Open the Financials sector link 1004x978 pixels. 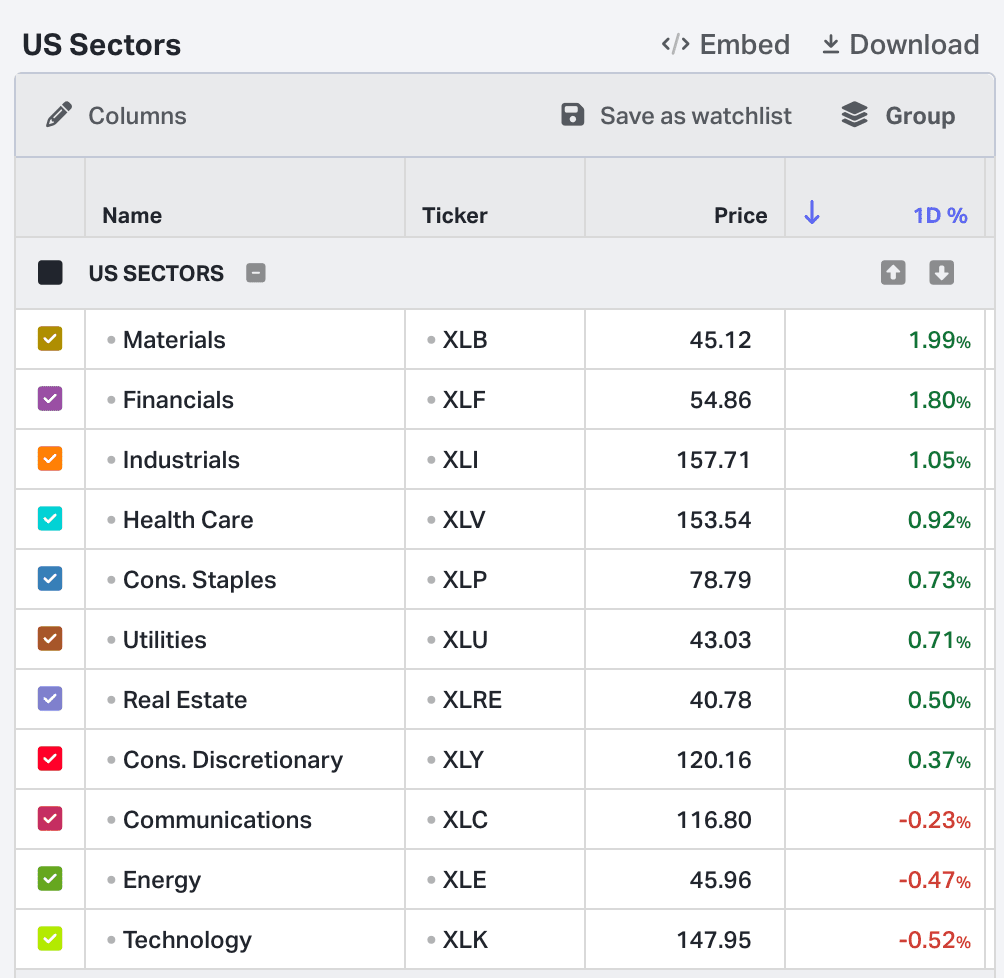click(x=178, y=400)
